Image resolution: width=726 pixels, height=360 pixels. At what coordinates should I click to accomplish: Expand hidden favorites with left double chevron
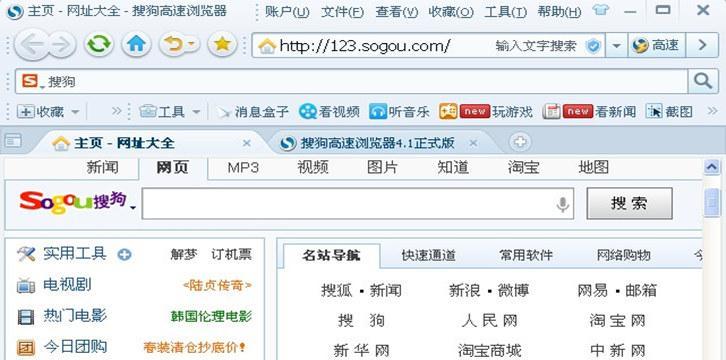pos(116,111)
